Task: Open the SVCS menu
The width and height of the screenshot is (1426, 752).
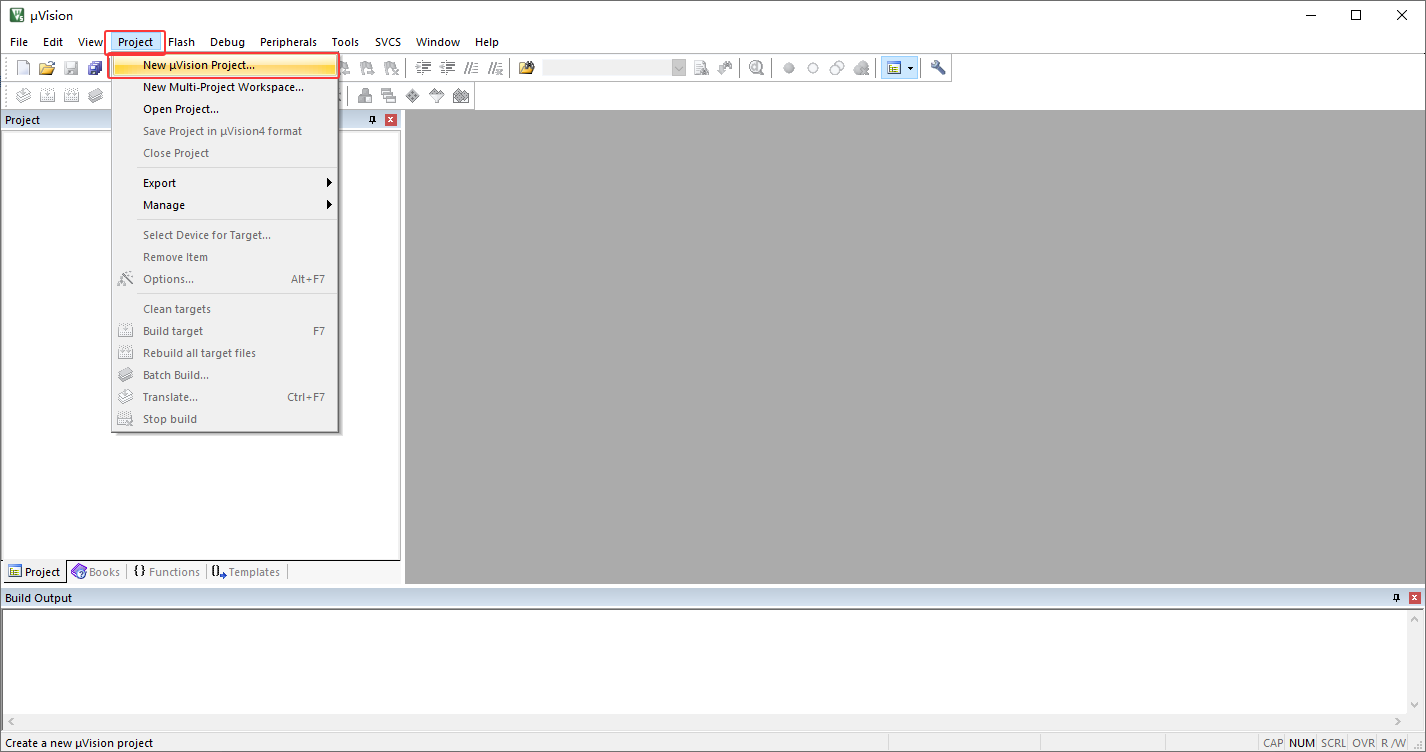Action: coord(388,42)
